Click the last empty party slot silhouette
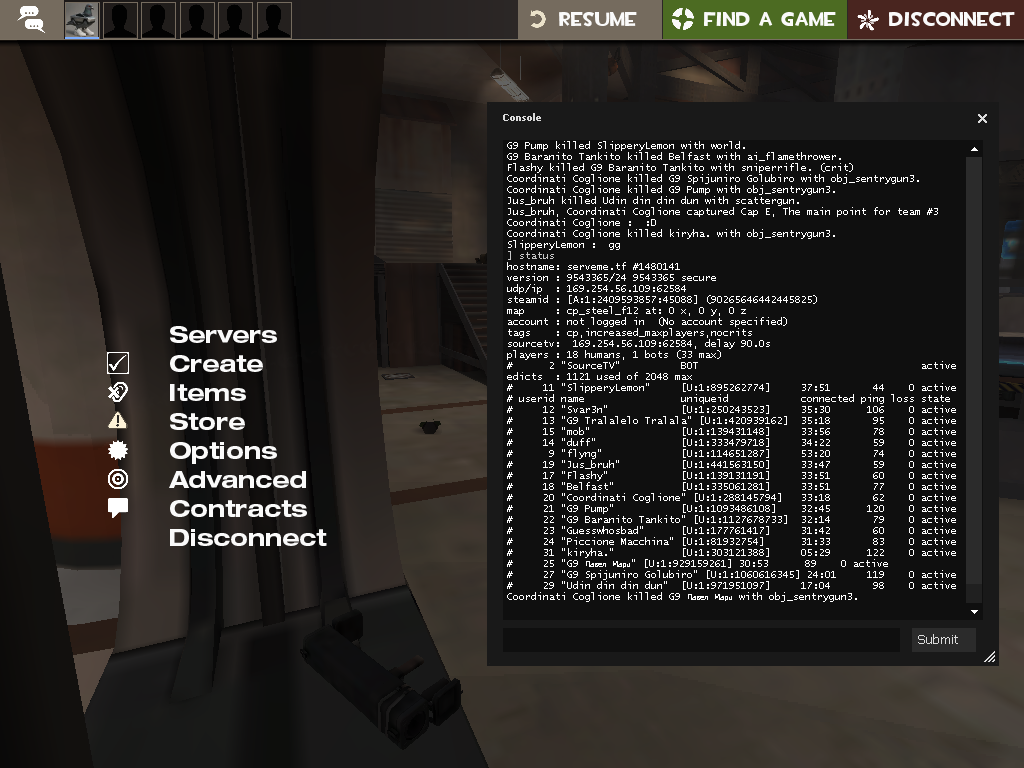Viewport: 1024px width, 768px height. coord(274,20)
